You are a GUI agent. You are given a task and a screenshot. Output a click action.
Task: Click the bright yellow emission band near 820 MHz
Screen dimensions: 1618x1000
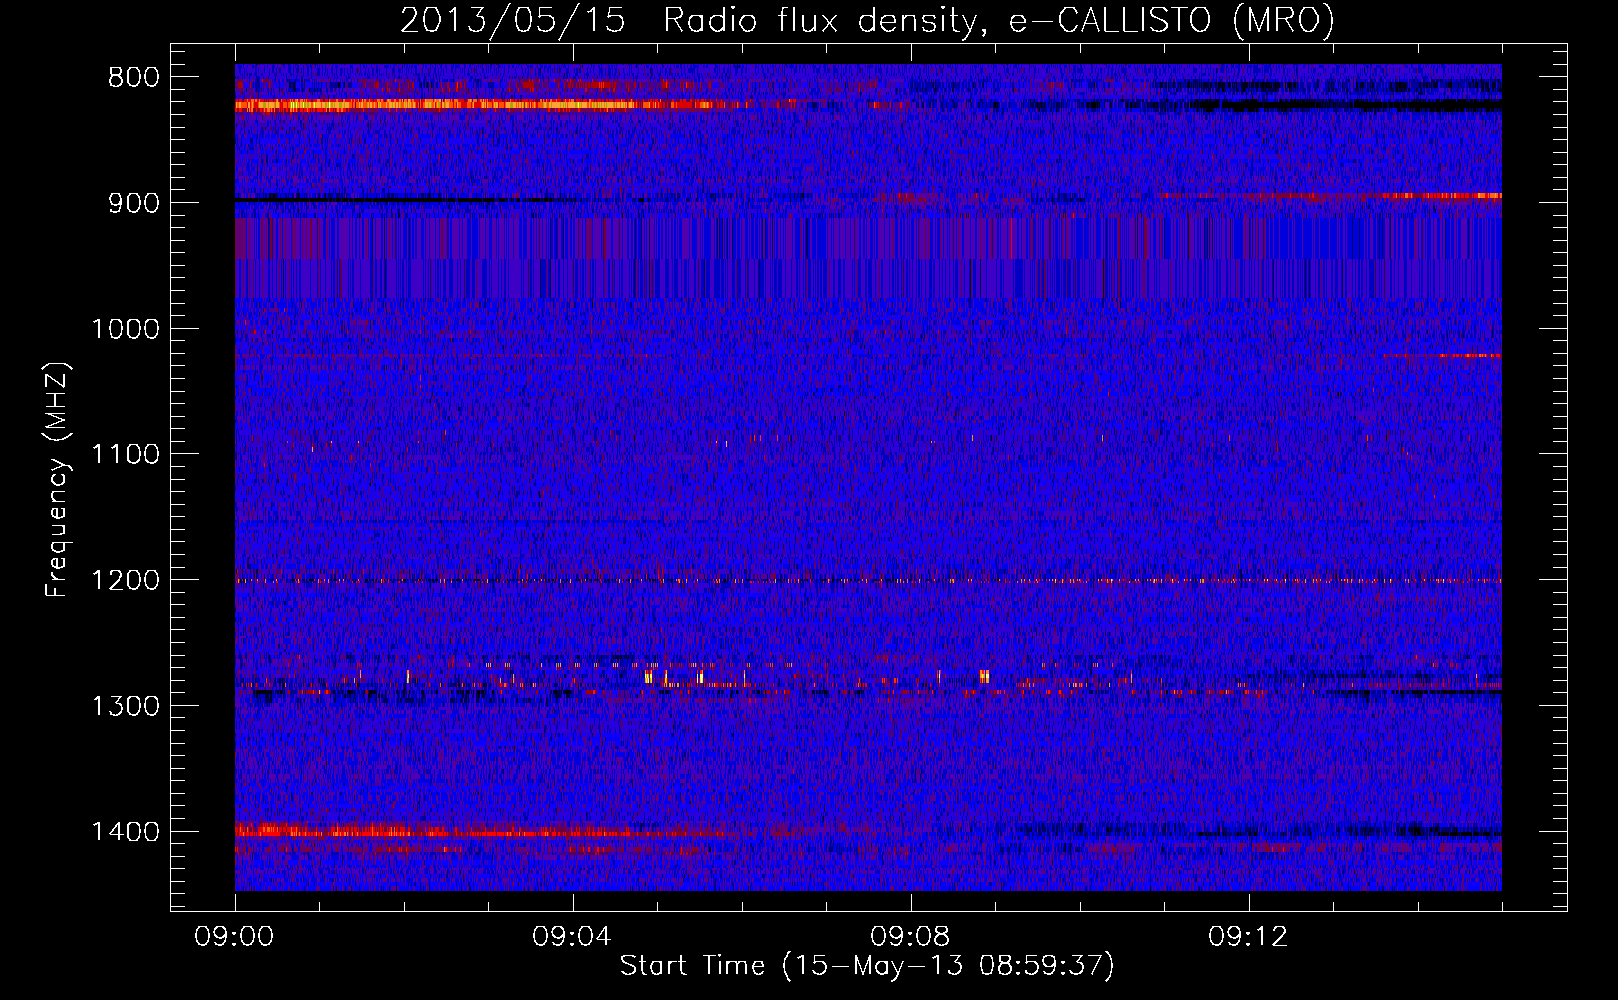[490, 104]
